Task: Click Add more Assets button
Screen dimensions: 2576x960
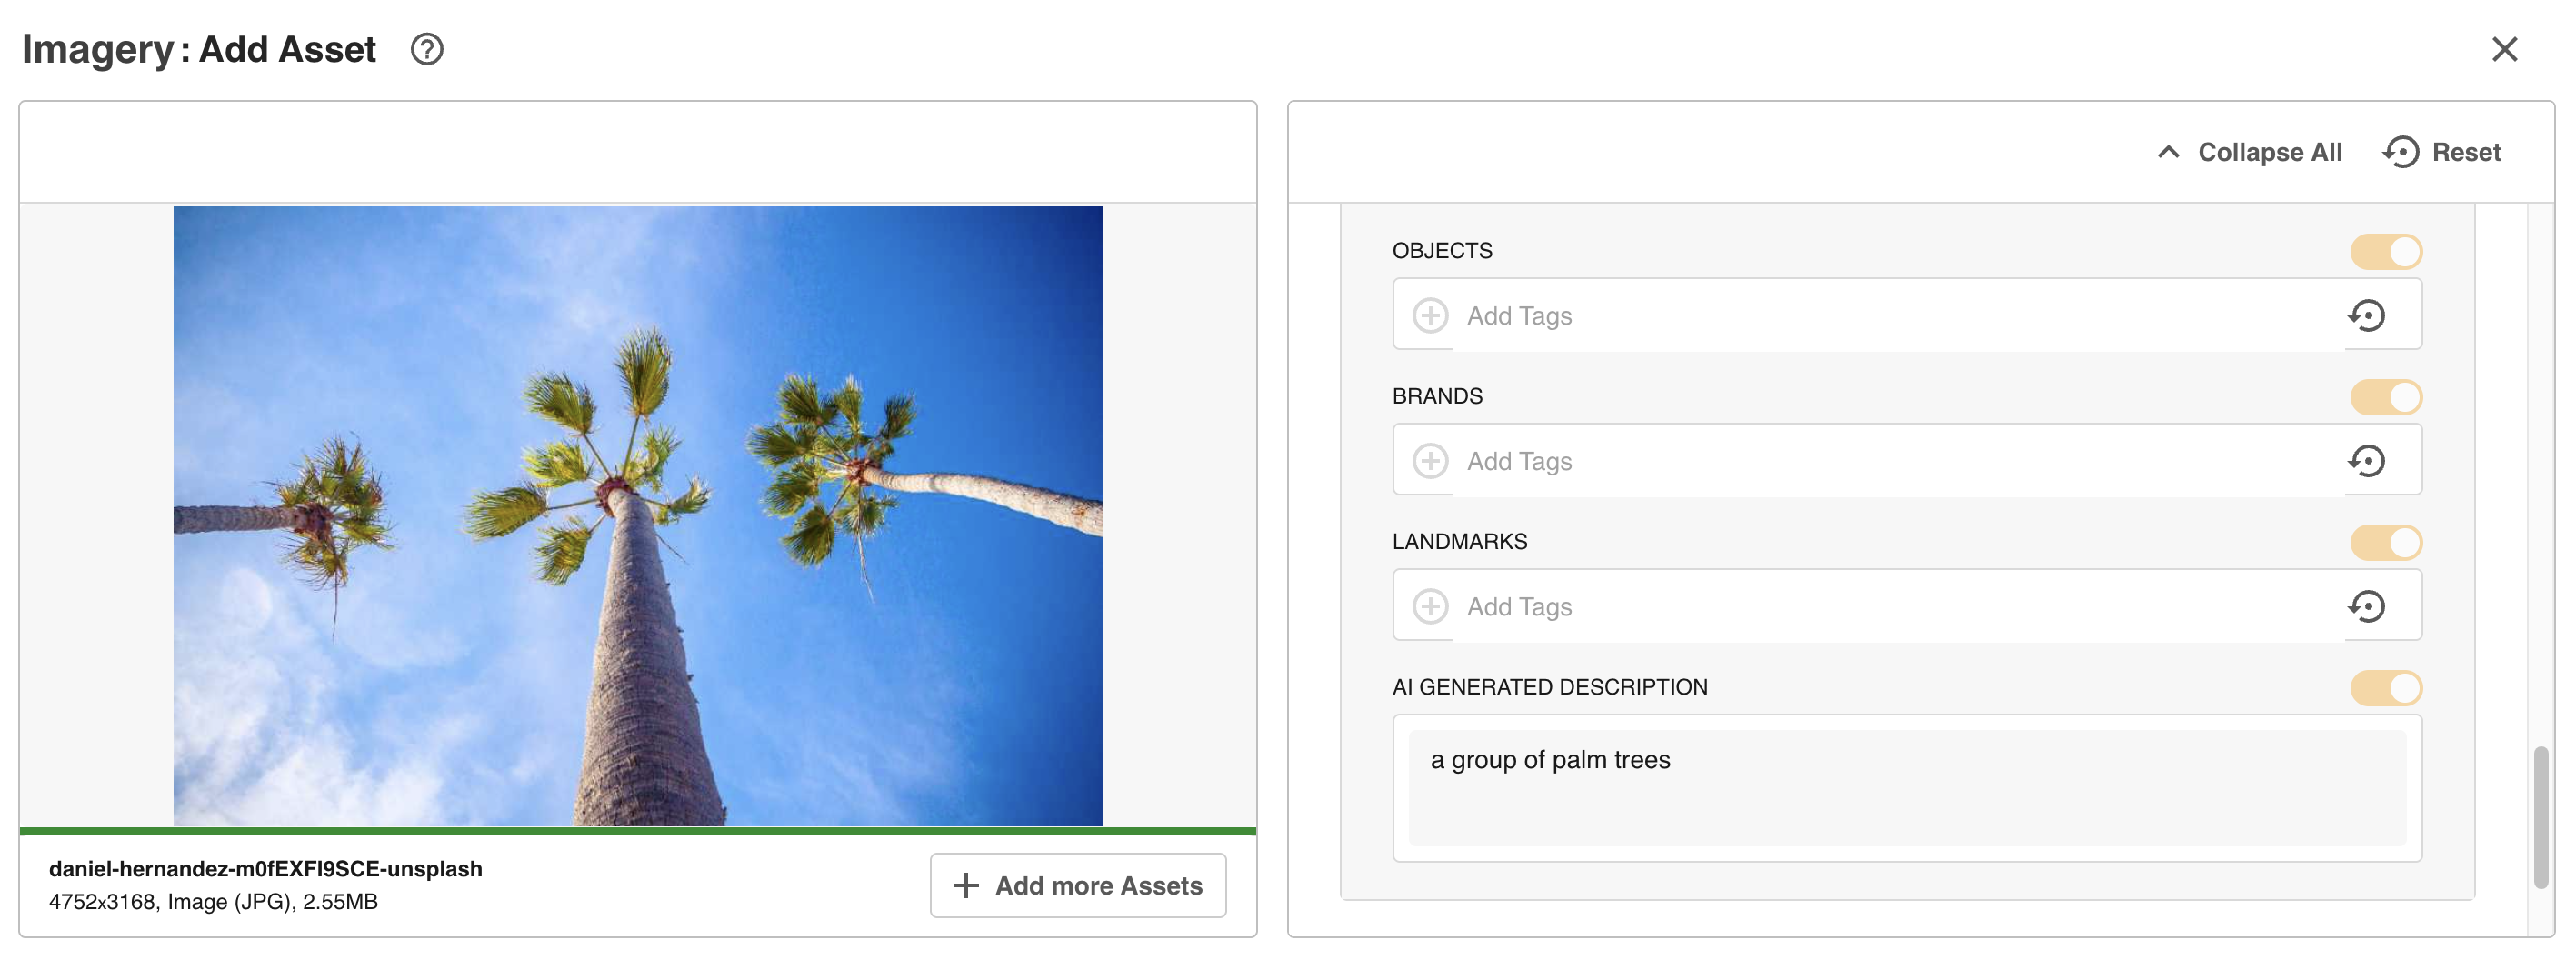Action: [x=1077, y=885]
